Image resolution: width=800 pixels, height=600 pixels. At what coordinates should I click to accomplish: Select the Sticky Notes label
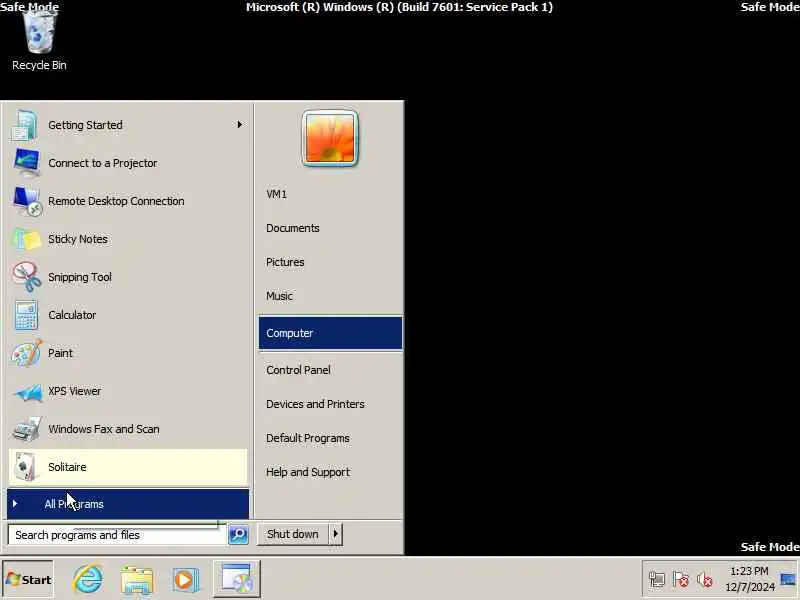tap(78, 239)
